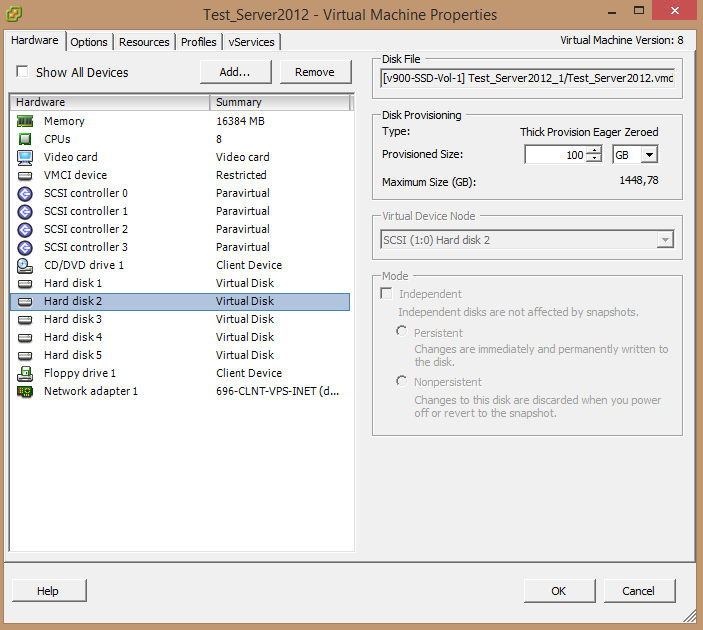Select the Persistent radio button
The width and height of the screenshot is (703, 630).
tap(402, 331)
